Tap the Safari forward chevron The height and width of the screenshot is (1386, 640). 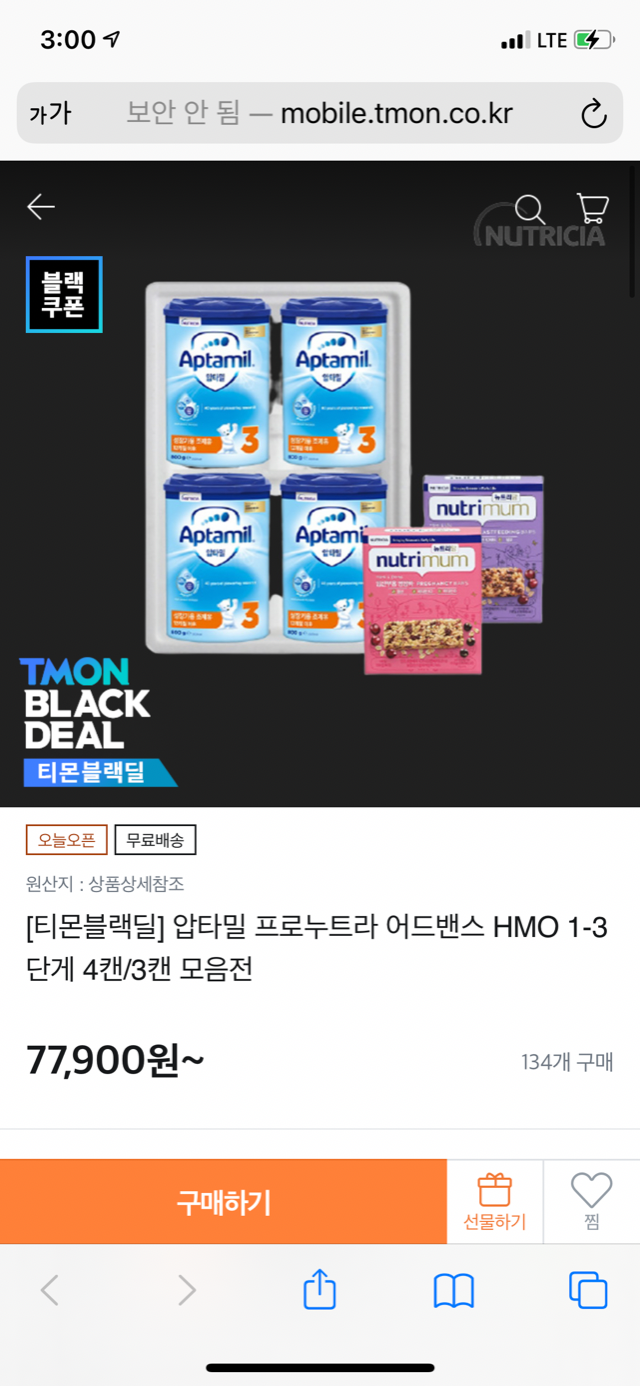click(x=186, y=1290)
